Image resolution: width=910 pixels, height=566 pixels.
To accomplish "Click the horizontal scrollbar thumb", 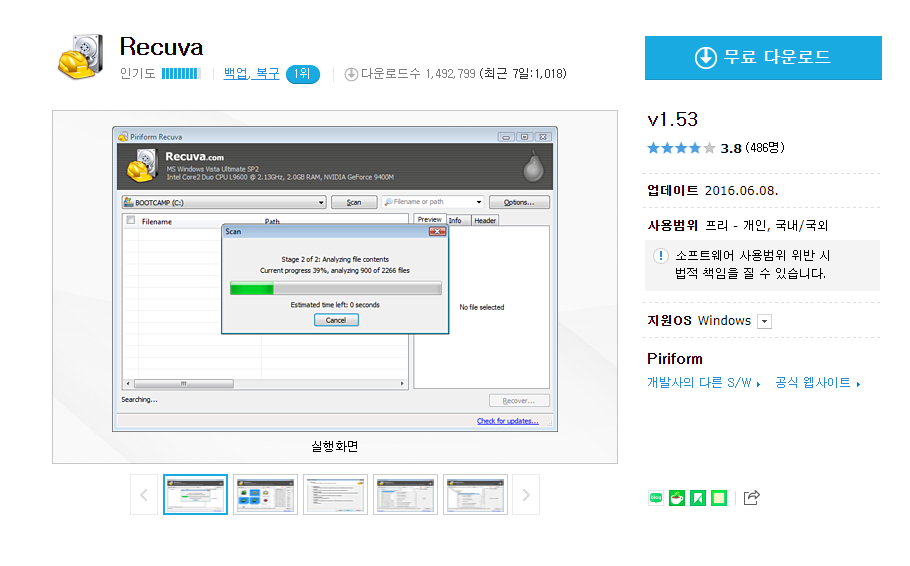I will pos(183,384).
